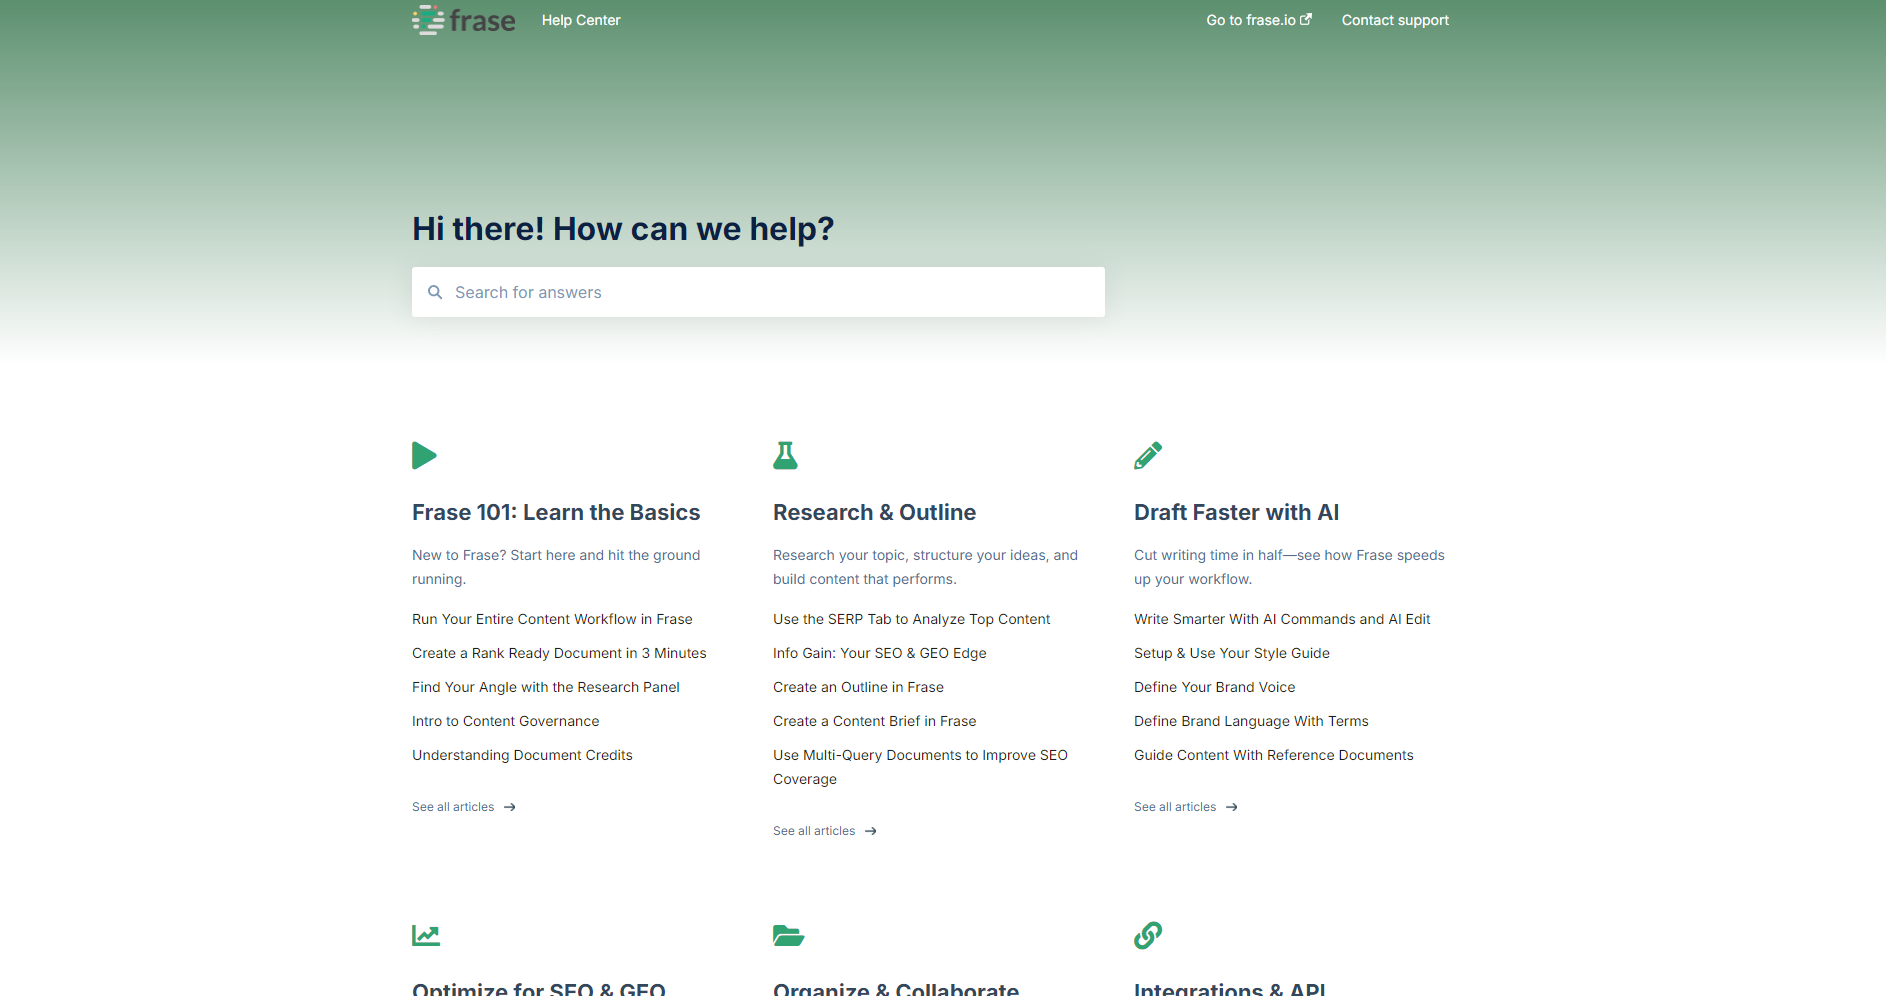Click the flask icon above Research & Outline
This screenshot has width=1886, height=996.
pyautogui.click(x=785, y=456)
